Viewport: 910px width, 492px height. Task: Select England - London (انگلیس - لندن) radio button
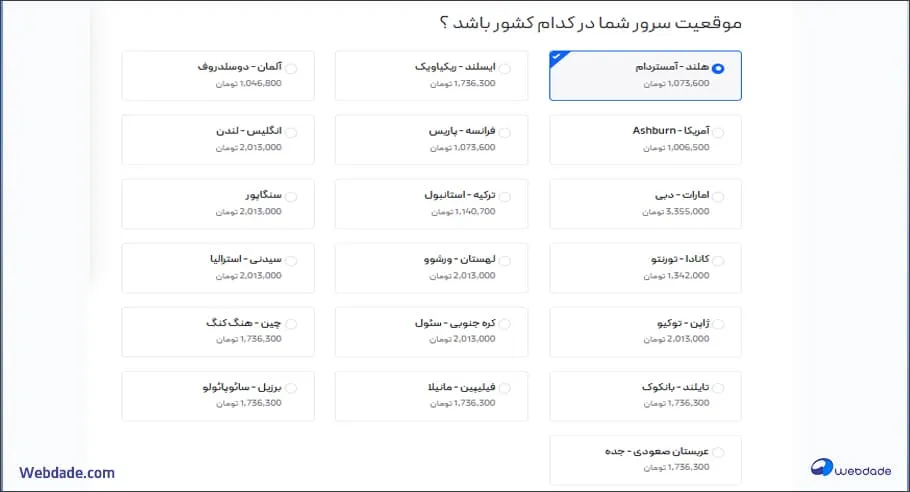click(x=291, y=132)
